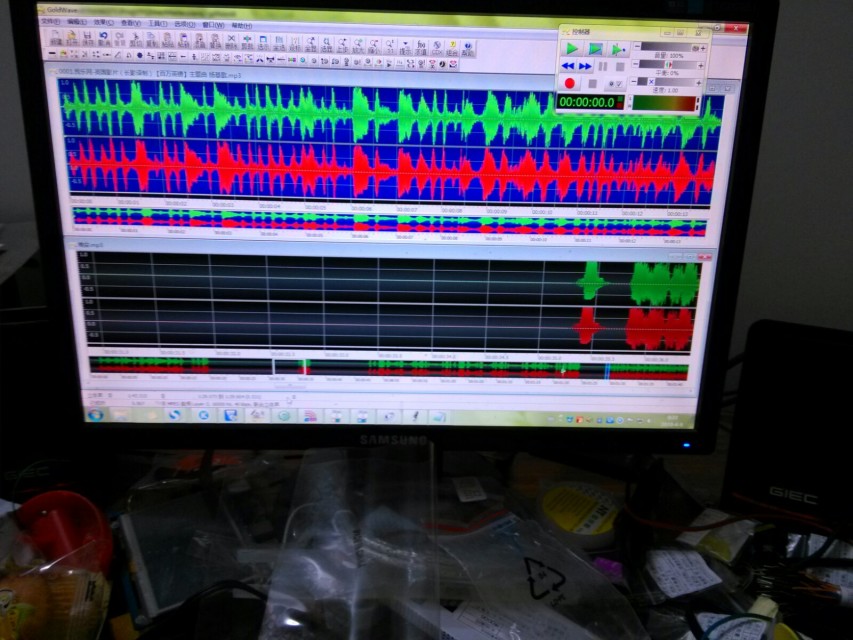
Task: Click the Play selection button with square
Action: pos(595,48)
